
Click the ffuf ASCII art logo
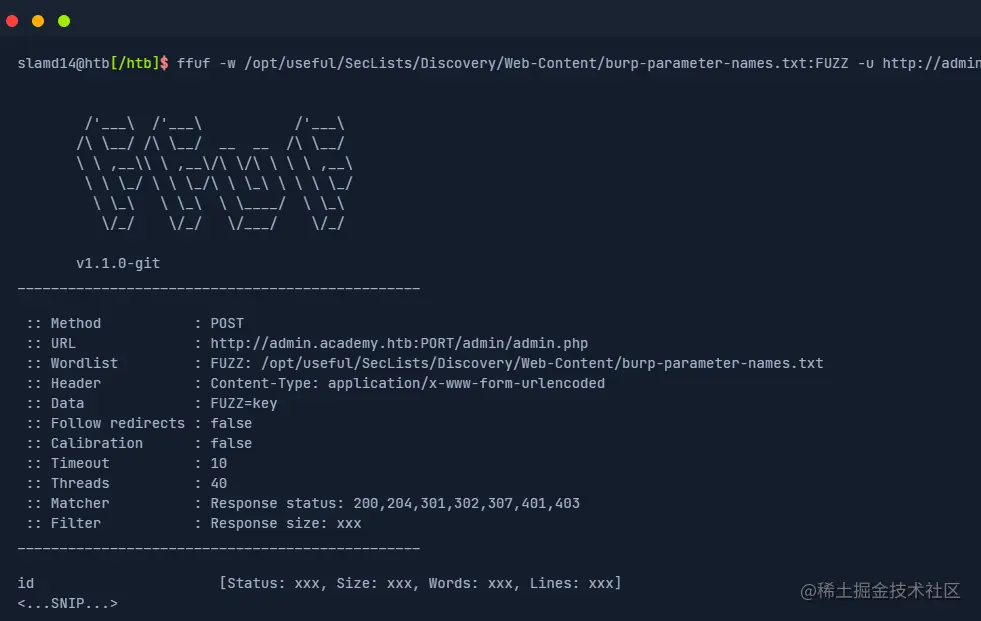(x=215, y=173)
